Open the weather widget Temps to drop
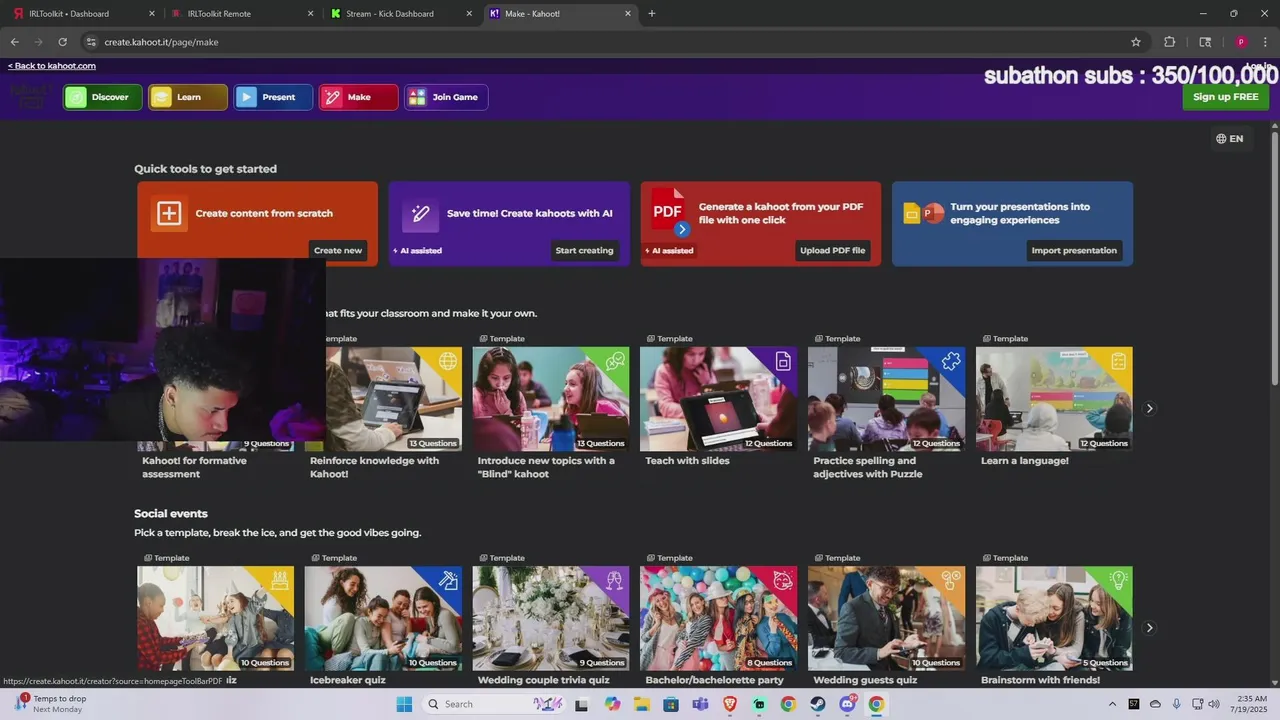 pyautogui.click(x=50, y=704)
